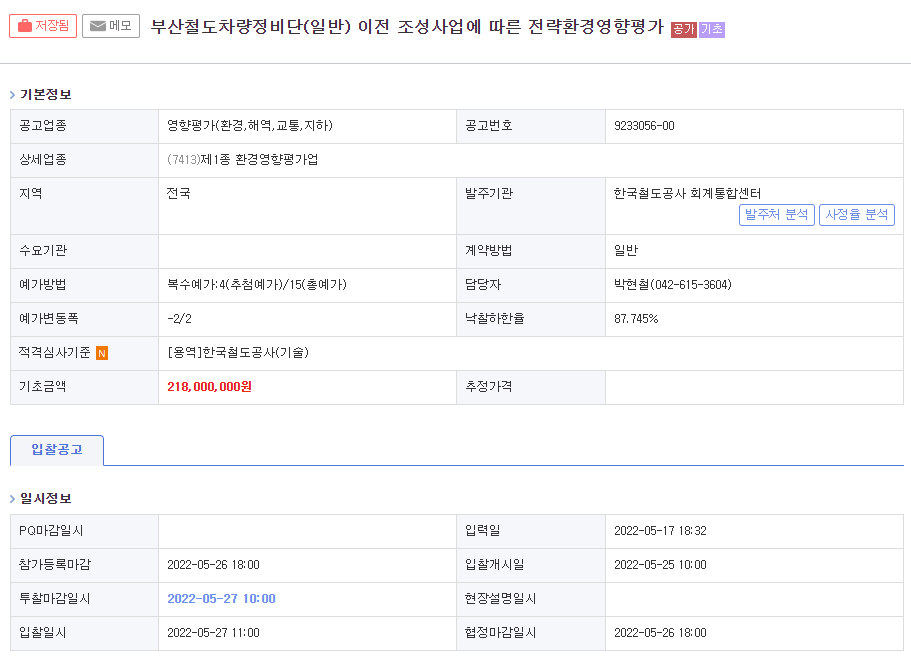
Task: Click 입력일 value 2022-05-17 18:32
Action: point(661,531)
